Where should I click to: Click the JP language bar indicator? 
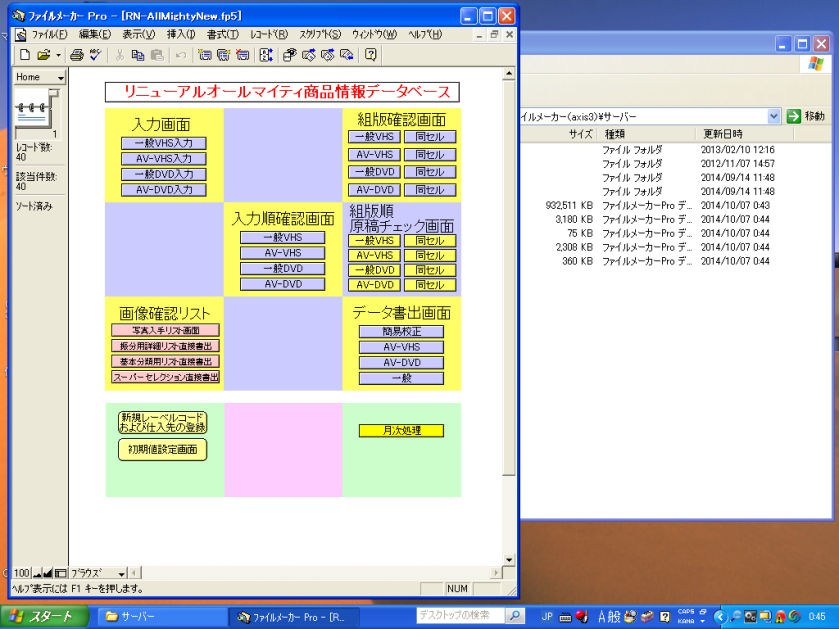pyautogui.click(x=547, y=617)
